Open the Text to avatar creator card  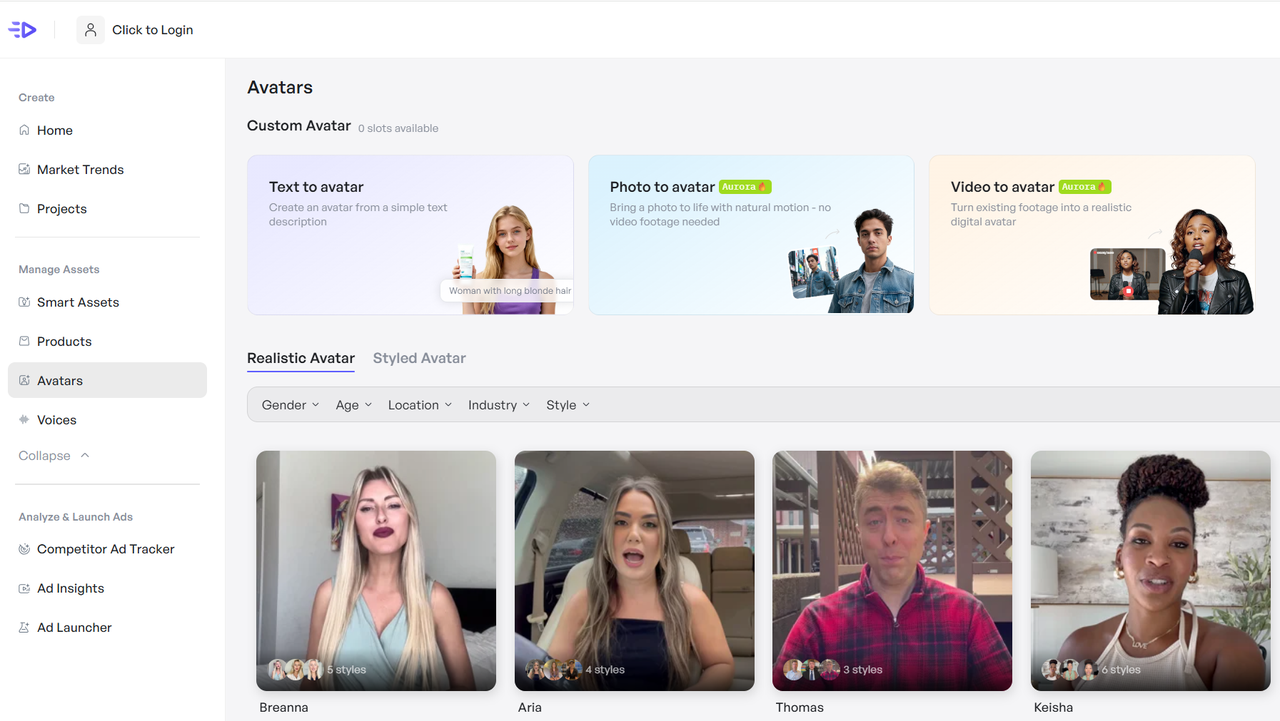click(x=409, y=234)
